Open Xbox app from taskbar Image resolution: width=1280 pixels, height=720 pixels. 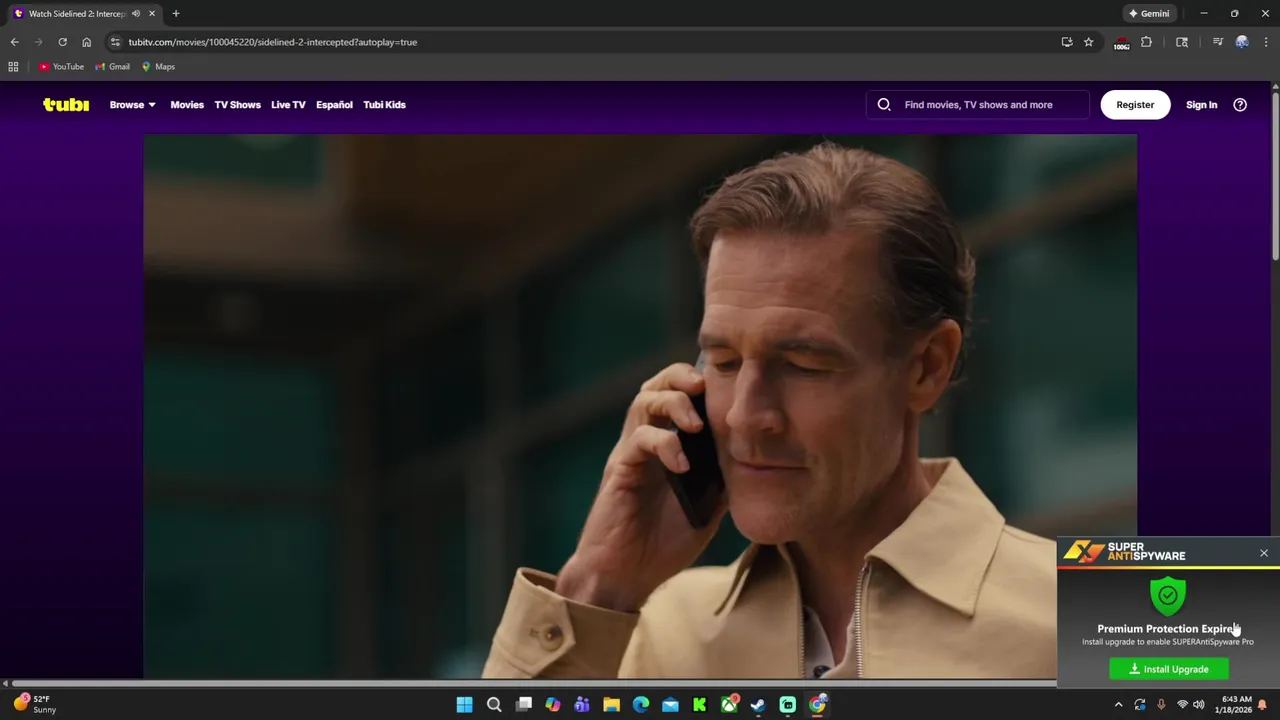(x=729, y=705)
